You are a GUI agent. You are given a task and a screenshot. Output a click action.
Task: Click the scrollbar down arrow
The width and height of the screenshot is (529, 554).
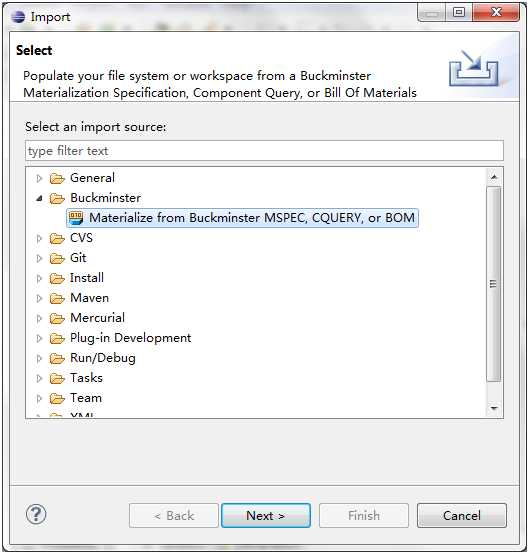[494, 409]
